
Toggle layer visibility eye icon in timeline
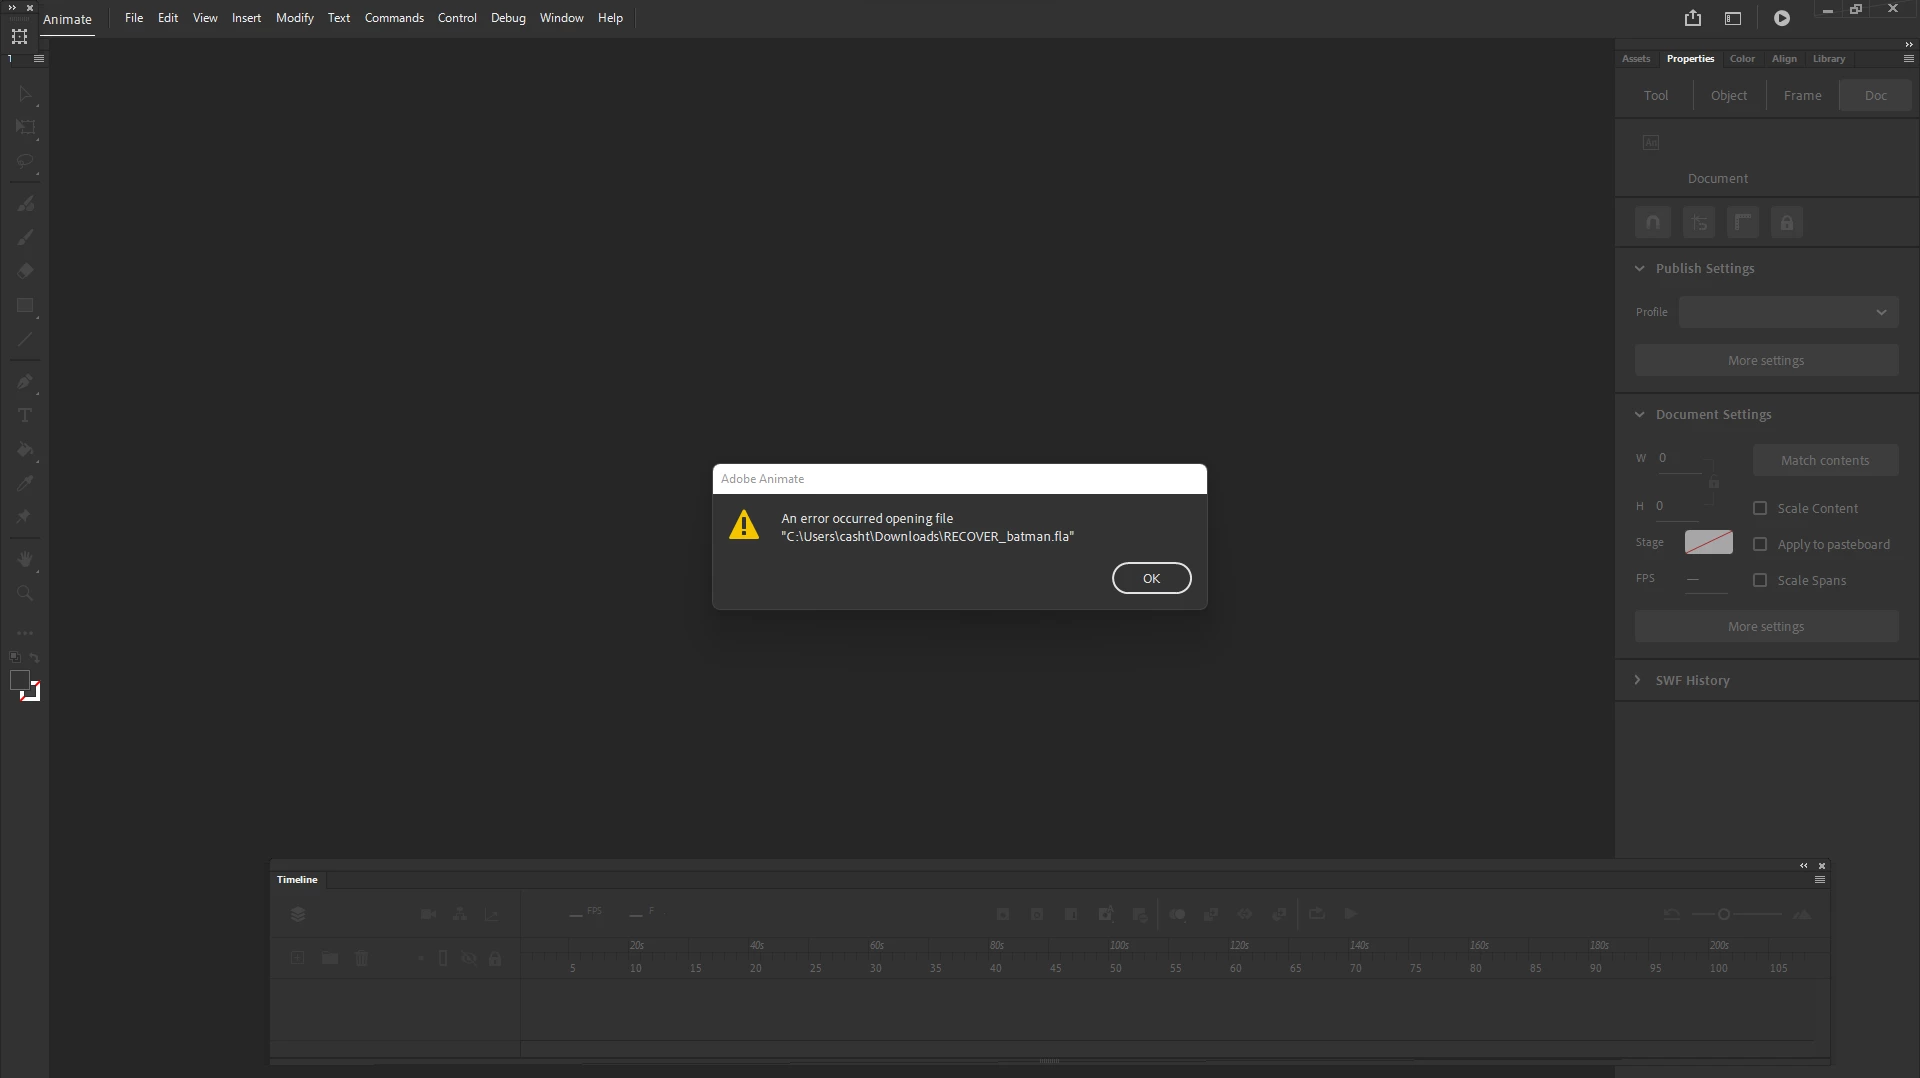coord(469,958)
